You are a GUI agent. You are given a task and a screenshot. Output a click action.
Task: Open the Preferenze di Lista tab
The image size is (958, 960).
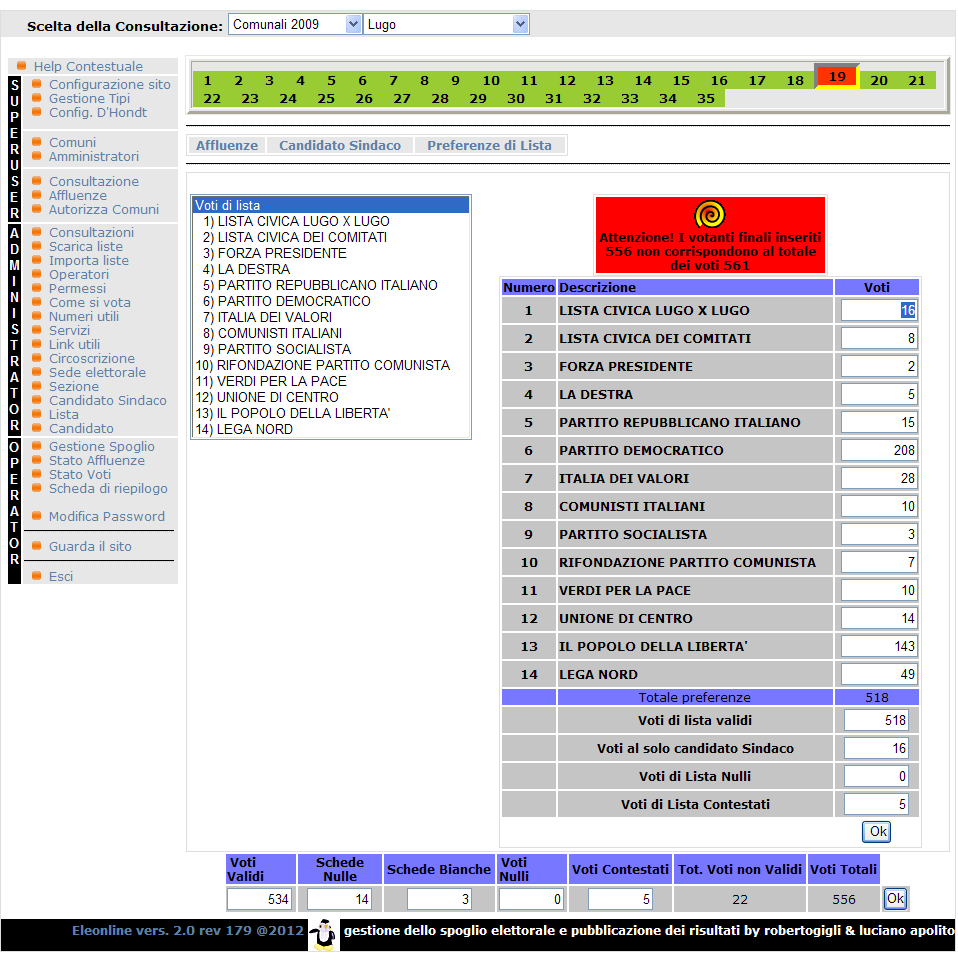pos(489,146)
